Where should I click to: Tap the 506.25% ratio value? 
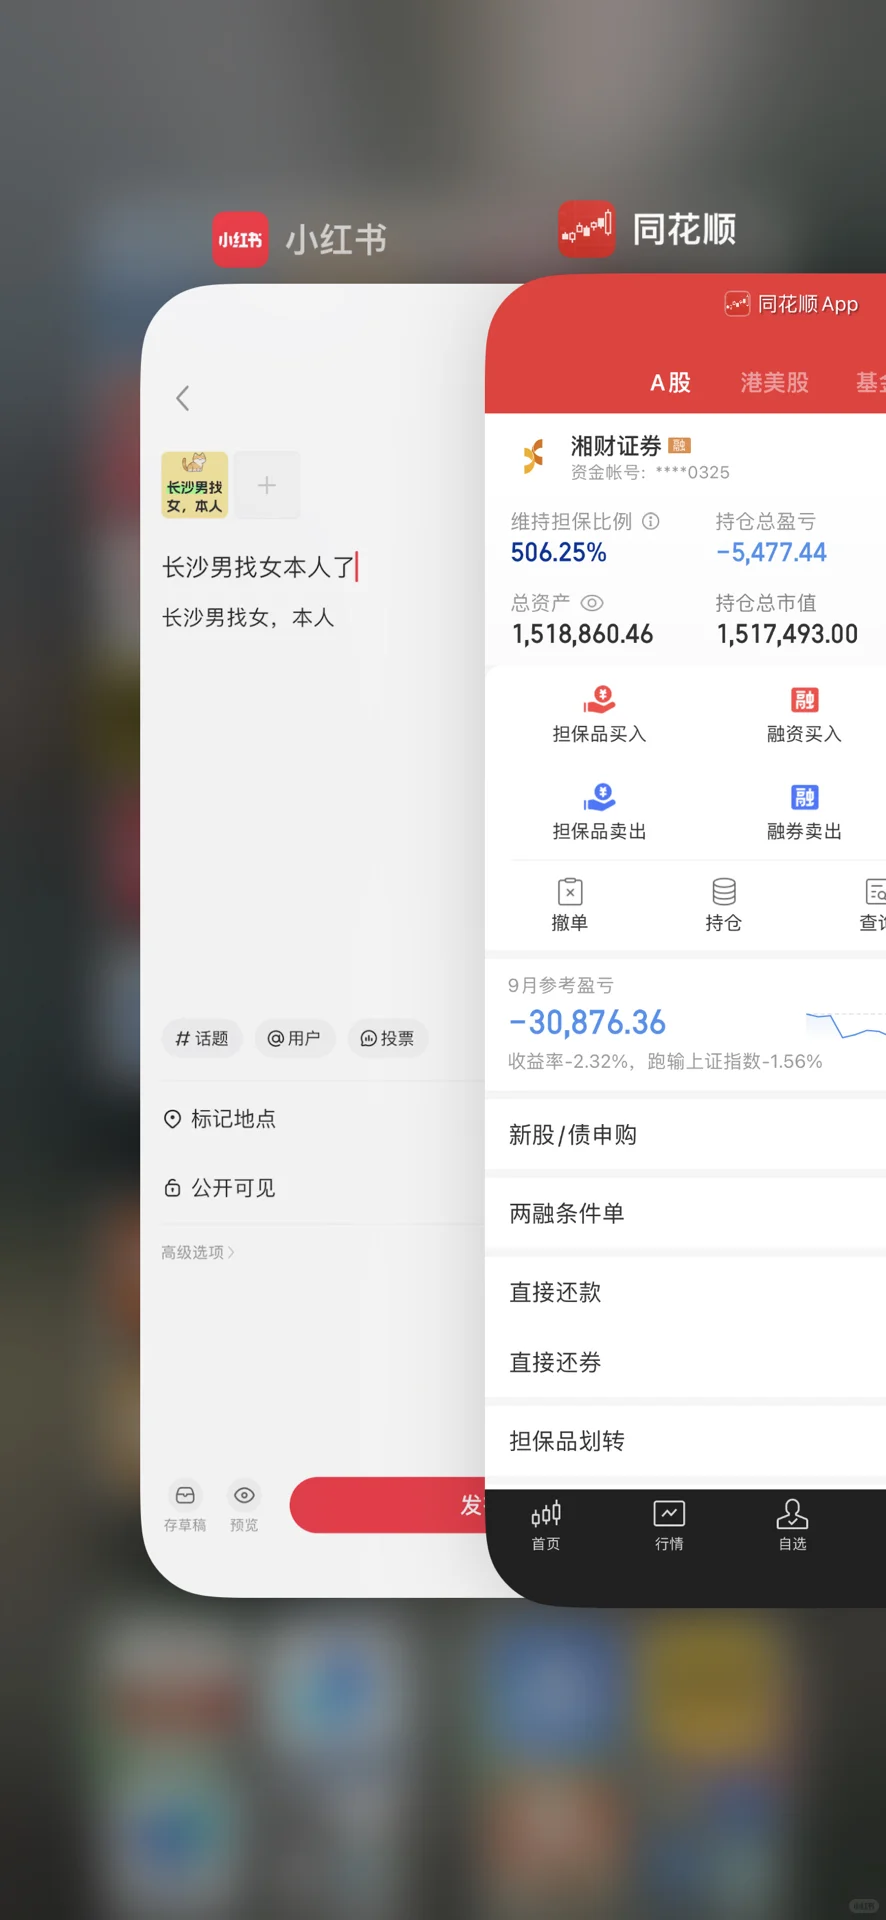coord(559,552)
